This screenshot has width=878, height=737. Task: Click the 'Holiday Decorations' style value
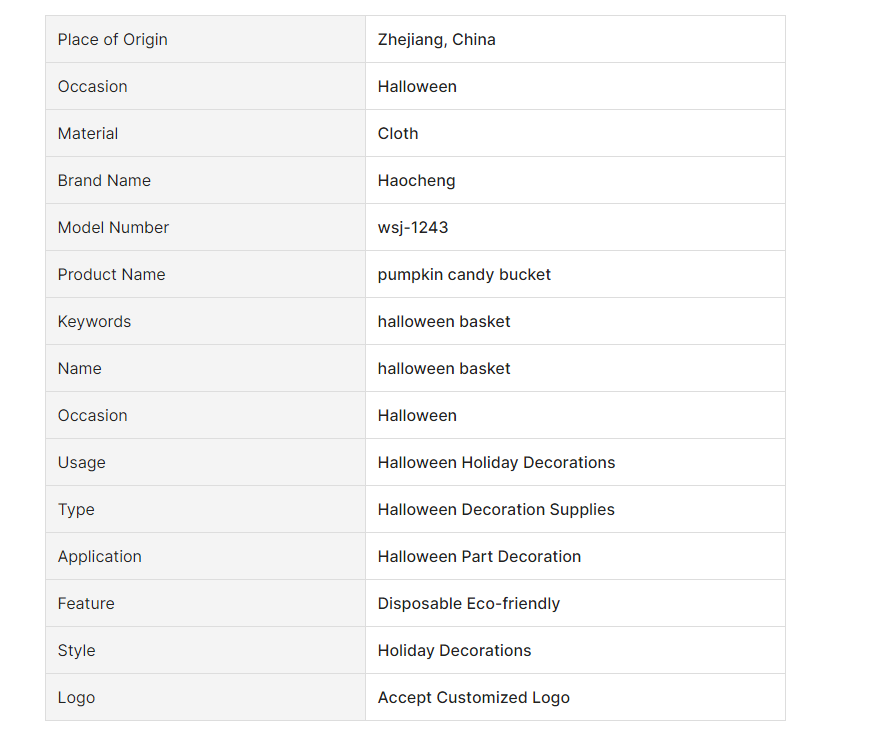pos(454,651)
